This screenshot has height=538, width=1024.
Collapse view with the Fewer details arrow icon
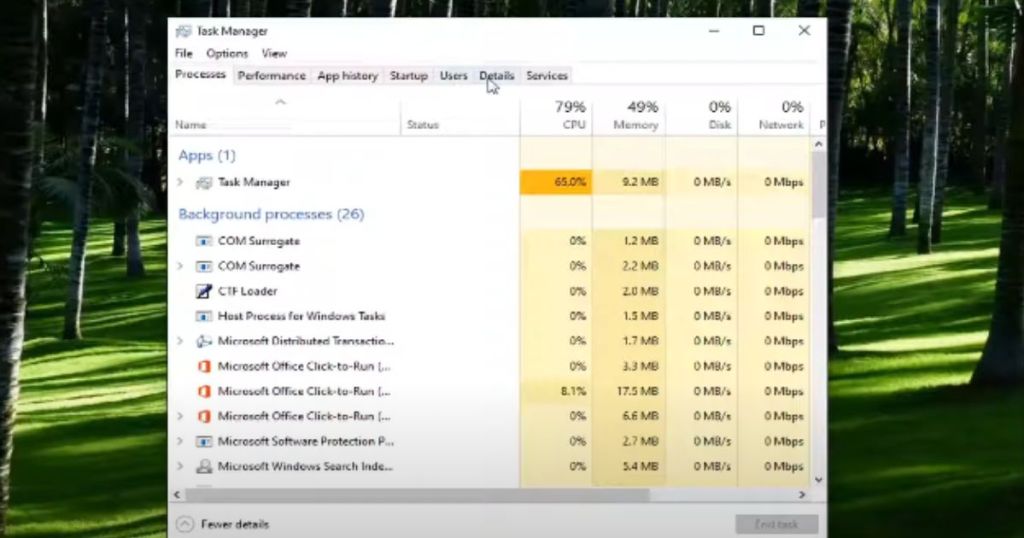(185, 524)
